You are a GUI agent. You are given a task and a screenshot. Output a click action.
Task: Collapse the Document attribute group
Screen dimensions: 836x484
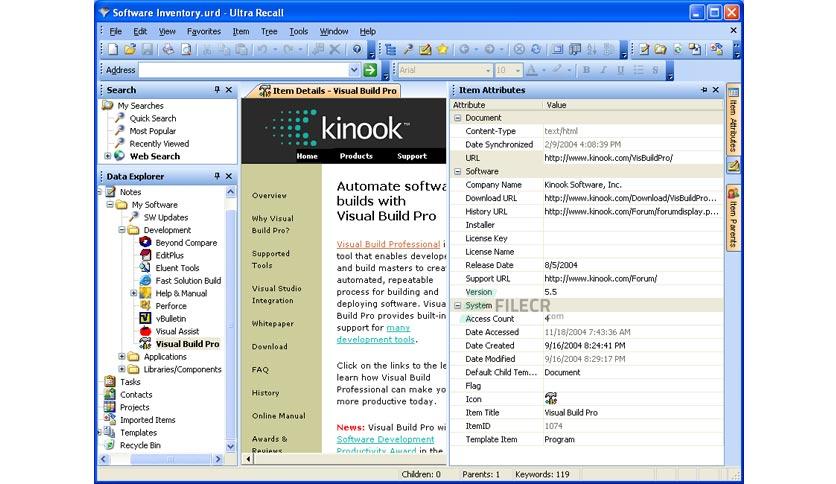tap(457, 118)
